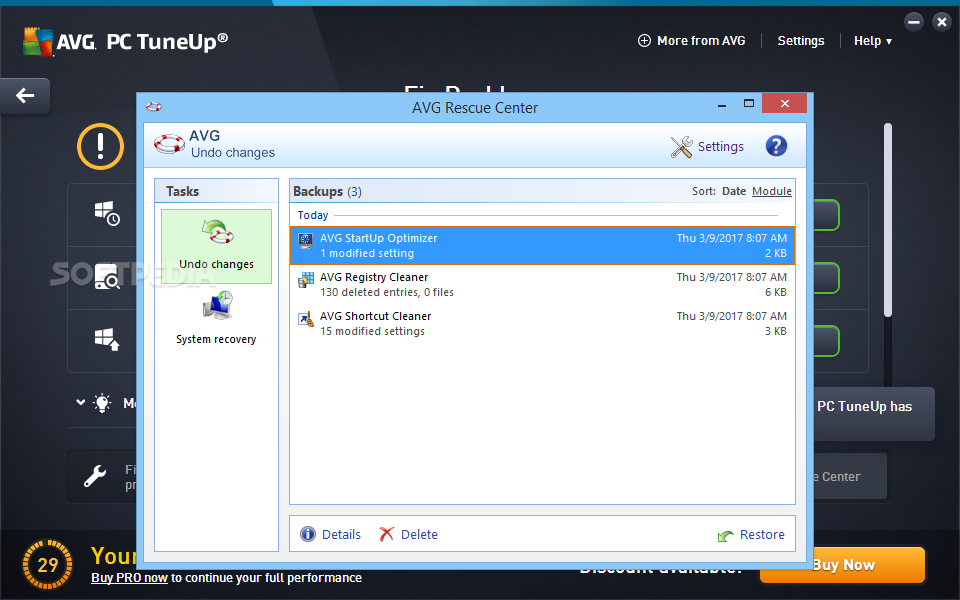This screenshot has height=600, width=960.
Task: Click the red X Delete icon
Action: tap(386, 534)
